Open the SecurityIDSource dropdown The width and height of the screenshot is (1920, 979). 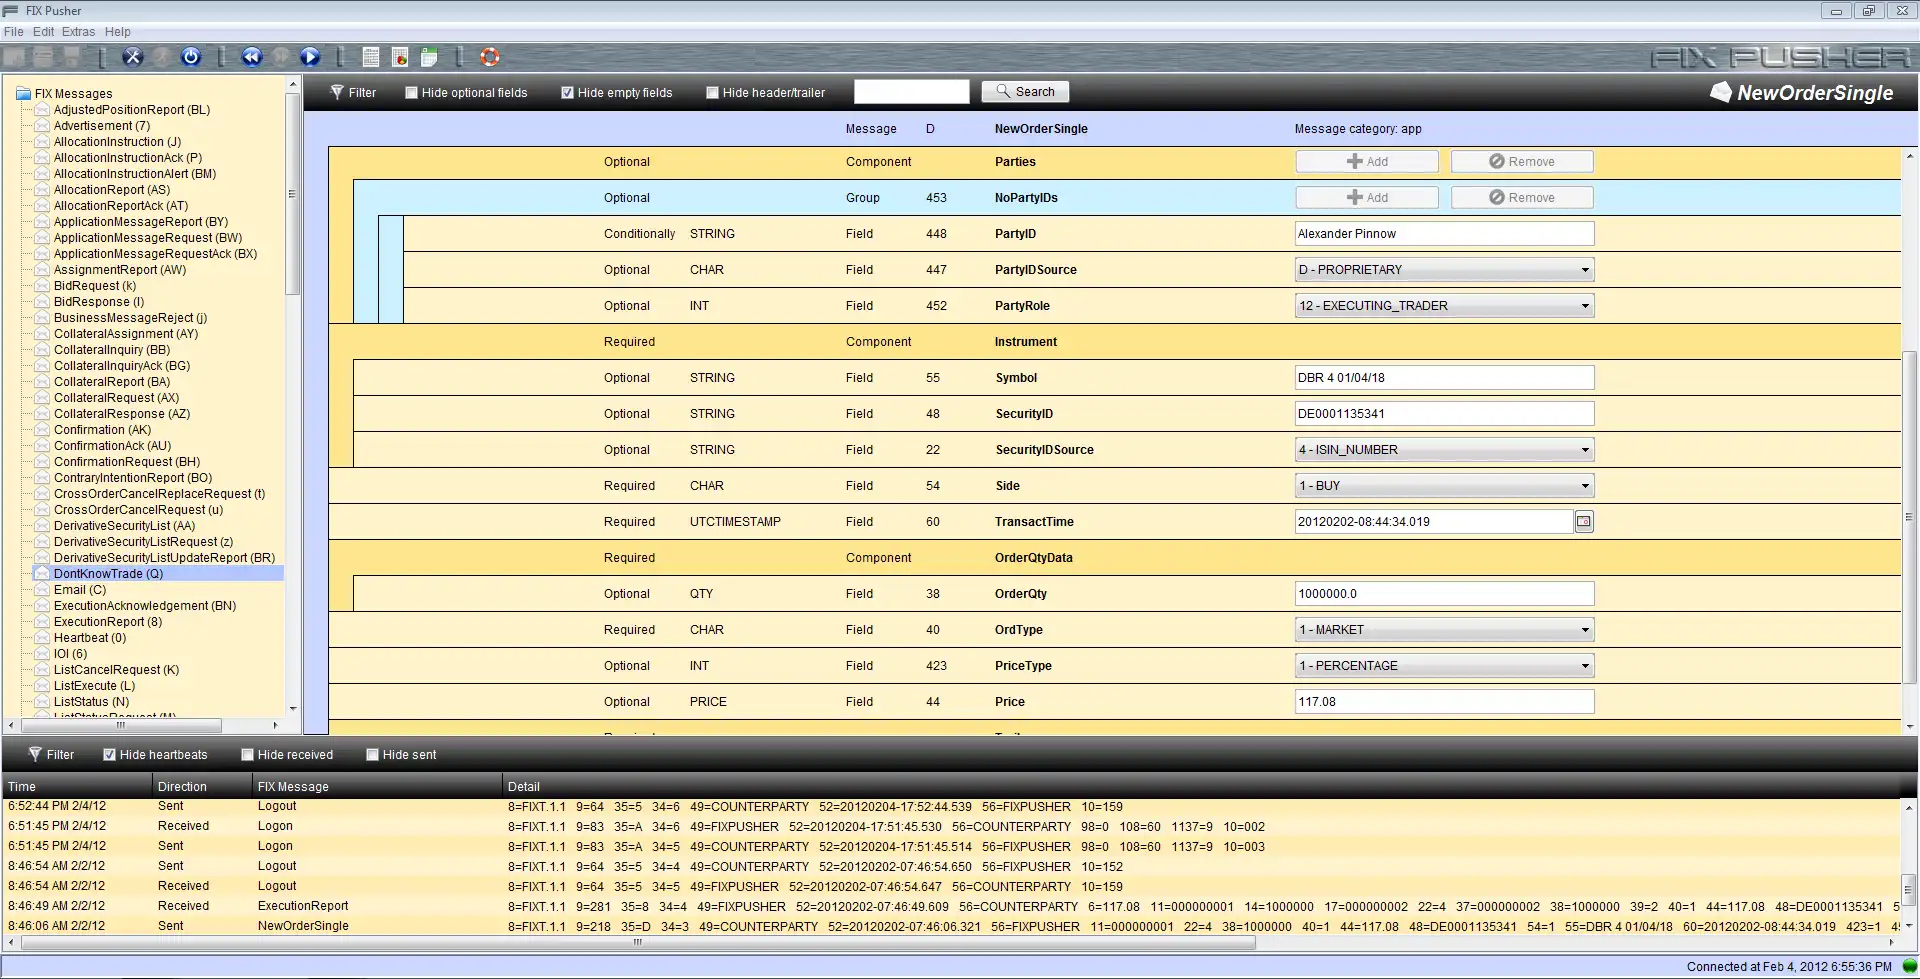pyautogui.click(x=1444, y=450)
